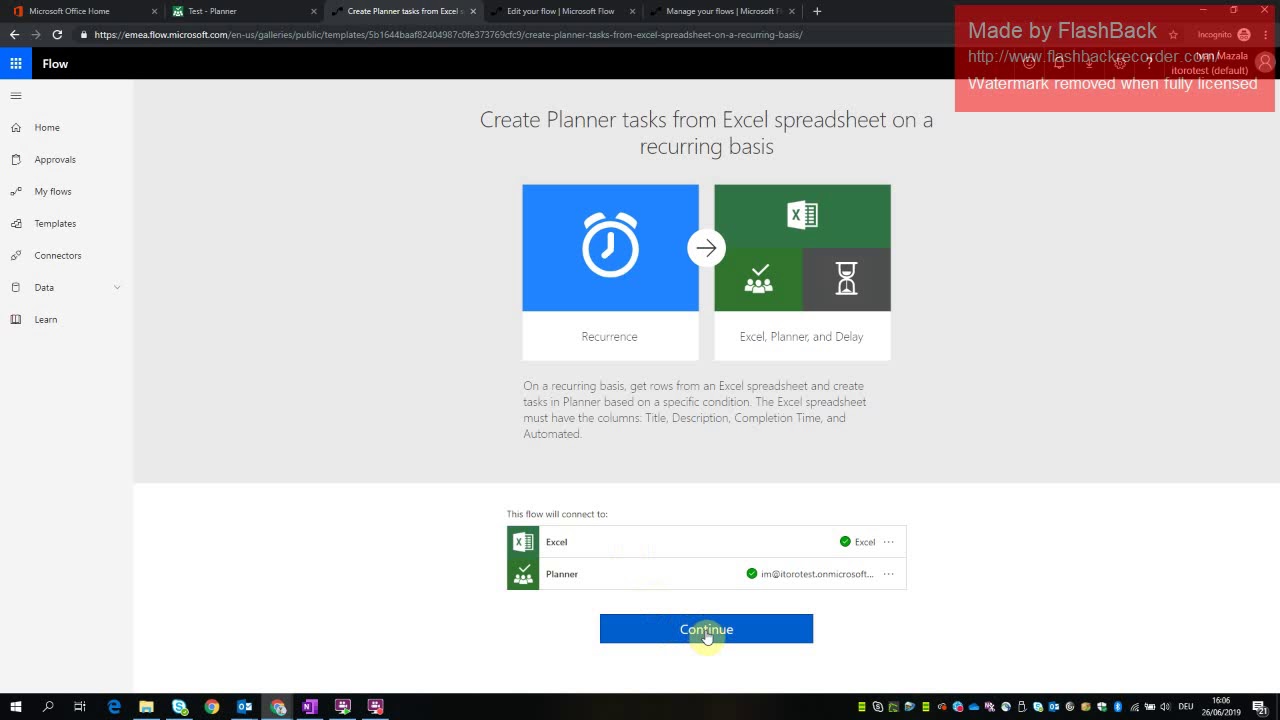This screenshot has height=720, width=1280.
Task: Open Approvals in the Flow sidebar
Action: [55, 160]
